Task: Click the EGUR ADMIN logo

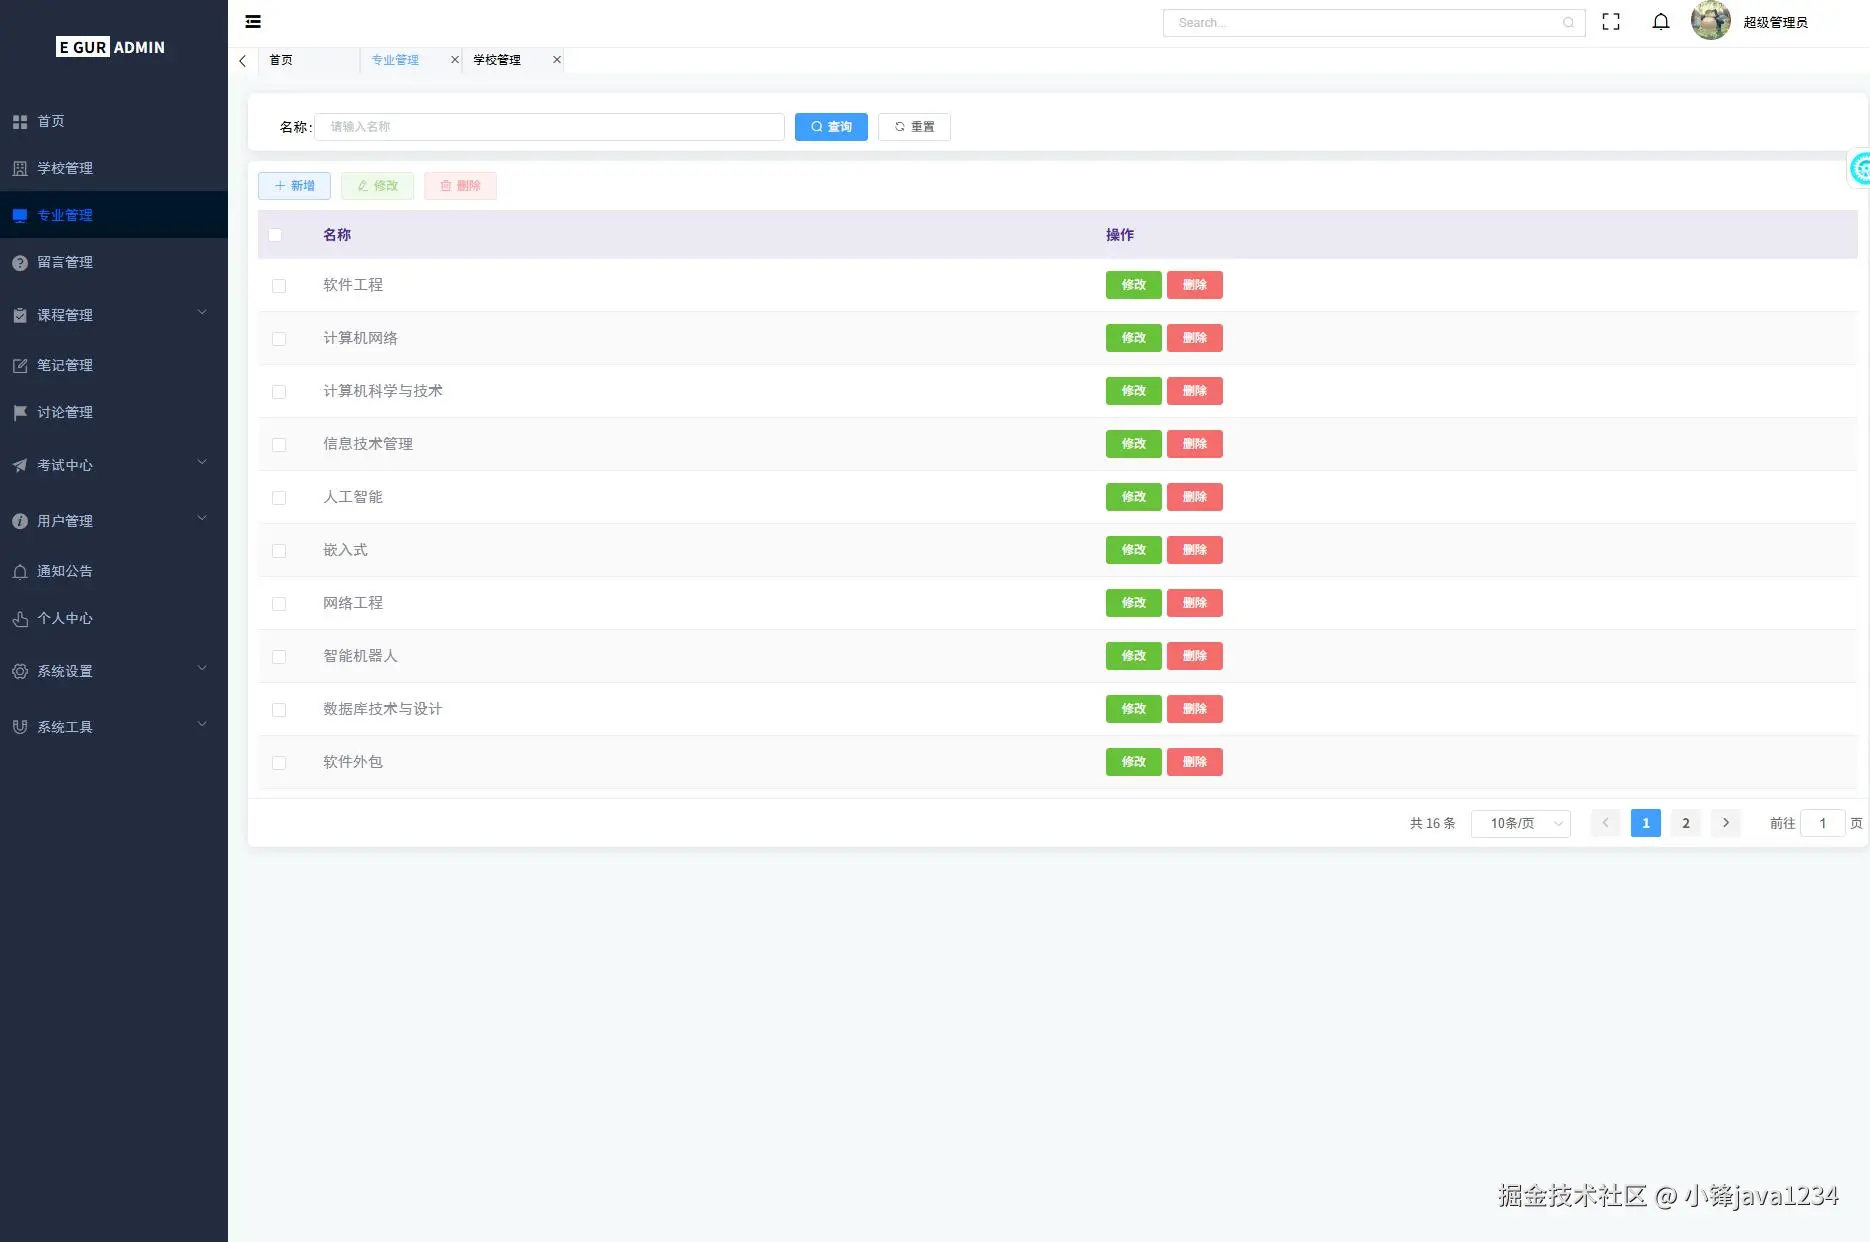Action: pyautogui.click(x=111, y=47)
